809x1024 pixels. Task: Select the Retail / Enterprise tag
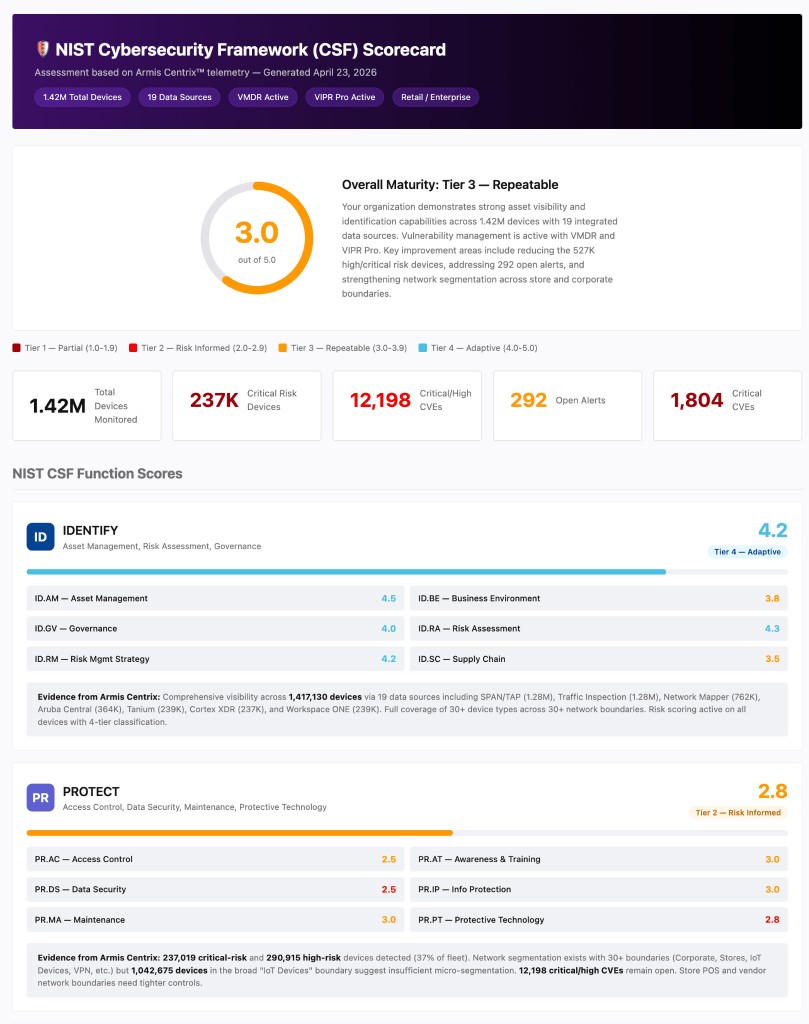(x=436, y=97)
